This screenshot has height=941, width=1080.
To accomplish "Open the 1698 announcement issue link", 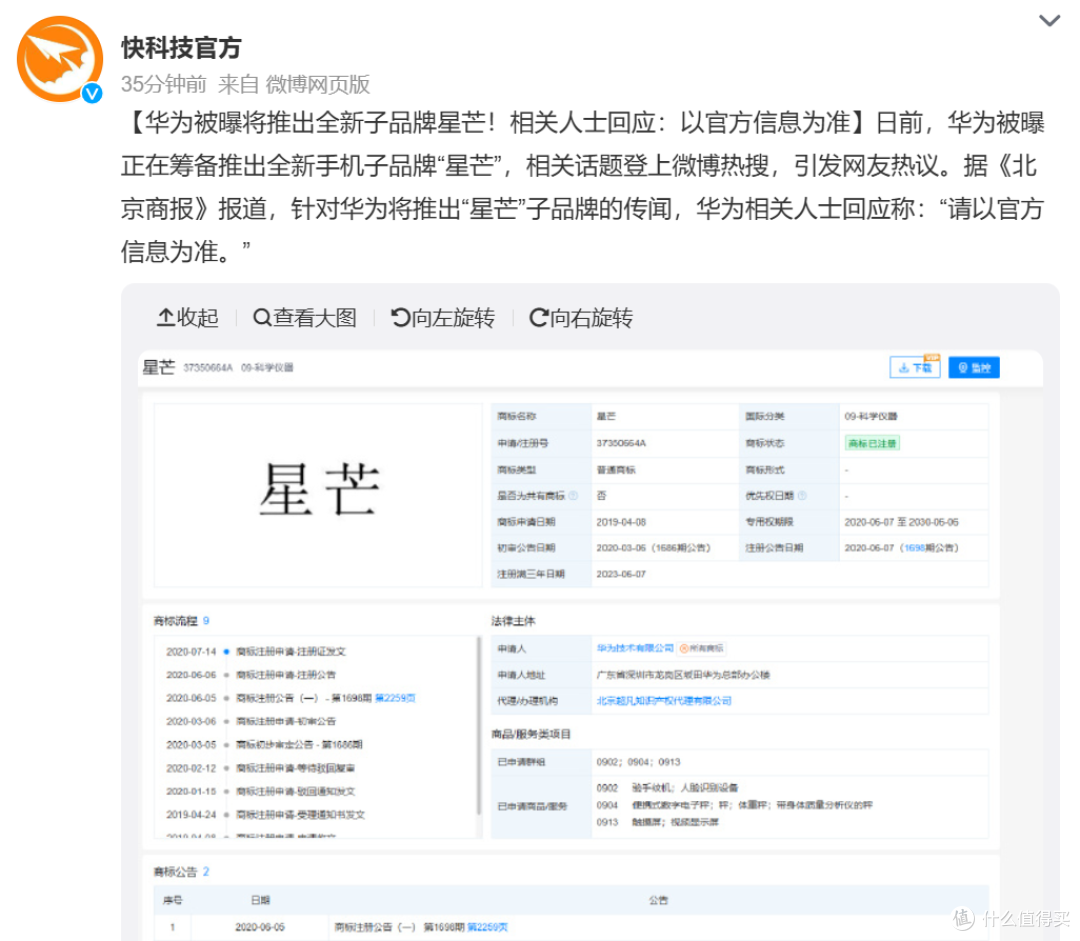I will click(914, 548).
